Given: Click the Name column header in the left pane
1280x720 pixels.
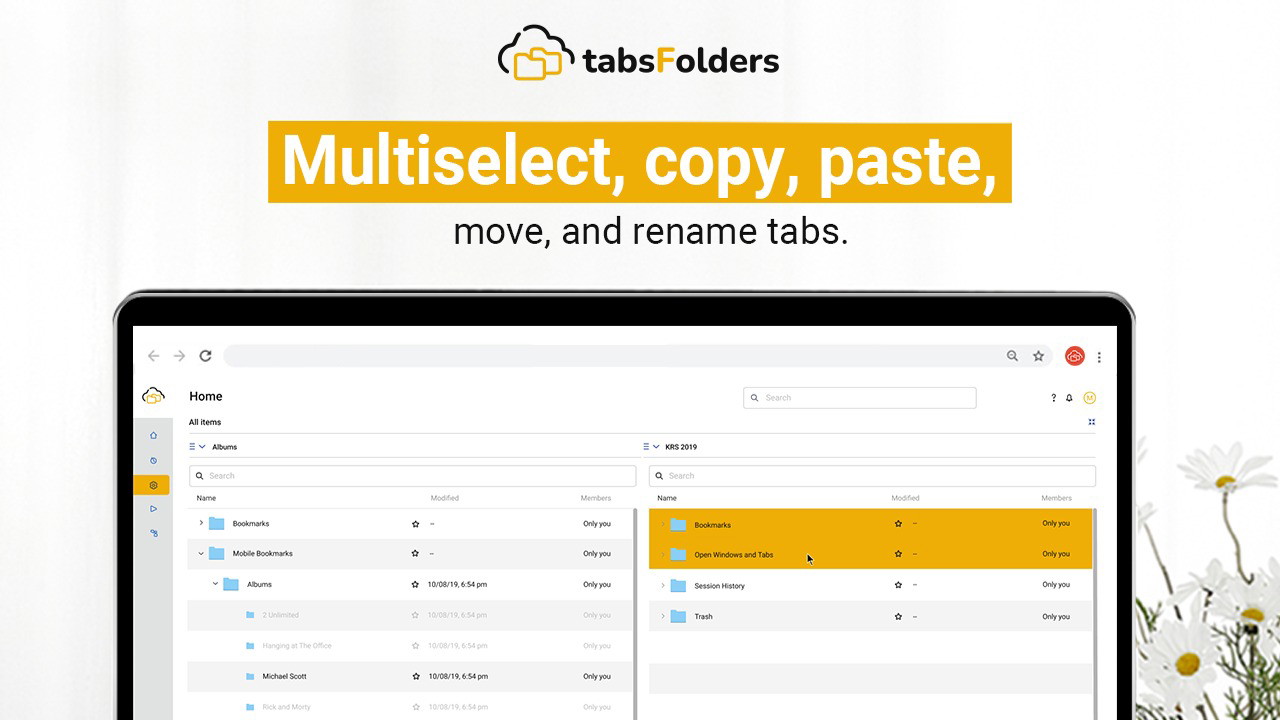Looking at the screenshot, I should coord(206,498).
